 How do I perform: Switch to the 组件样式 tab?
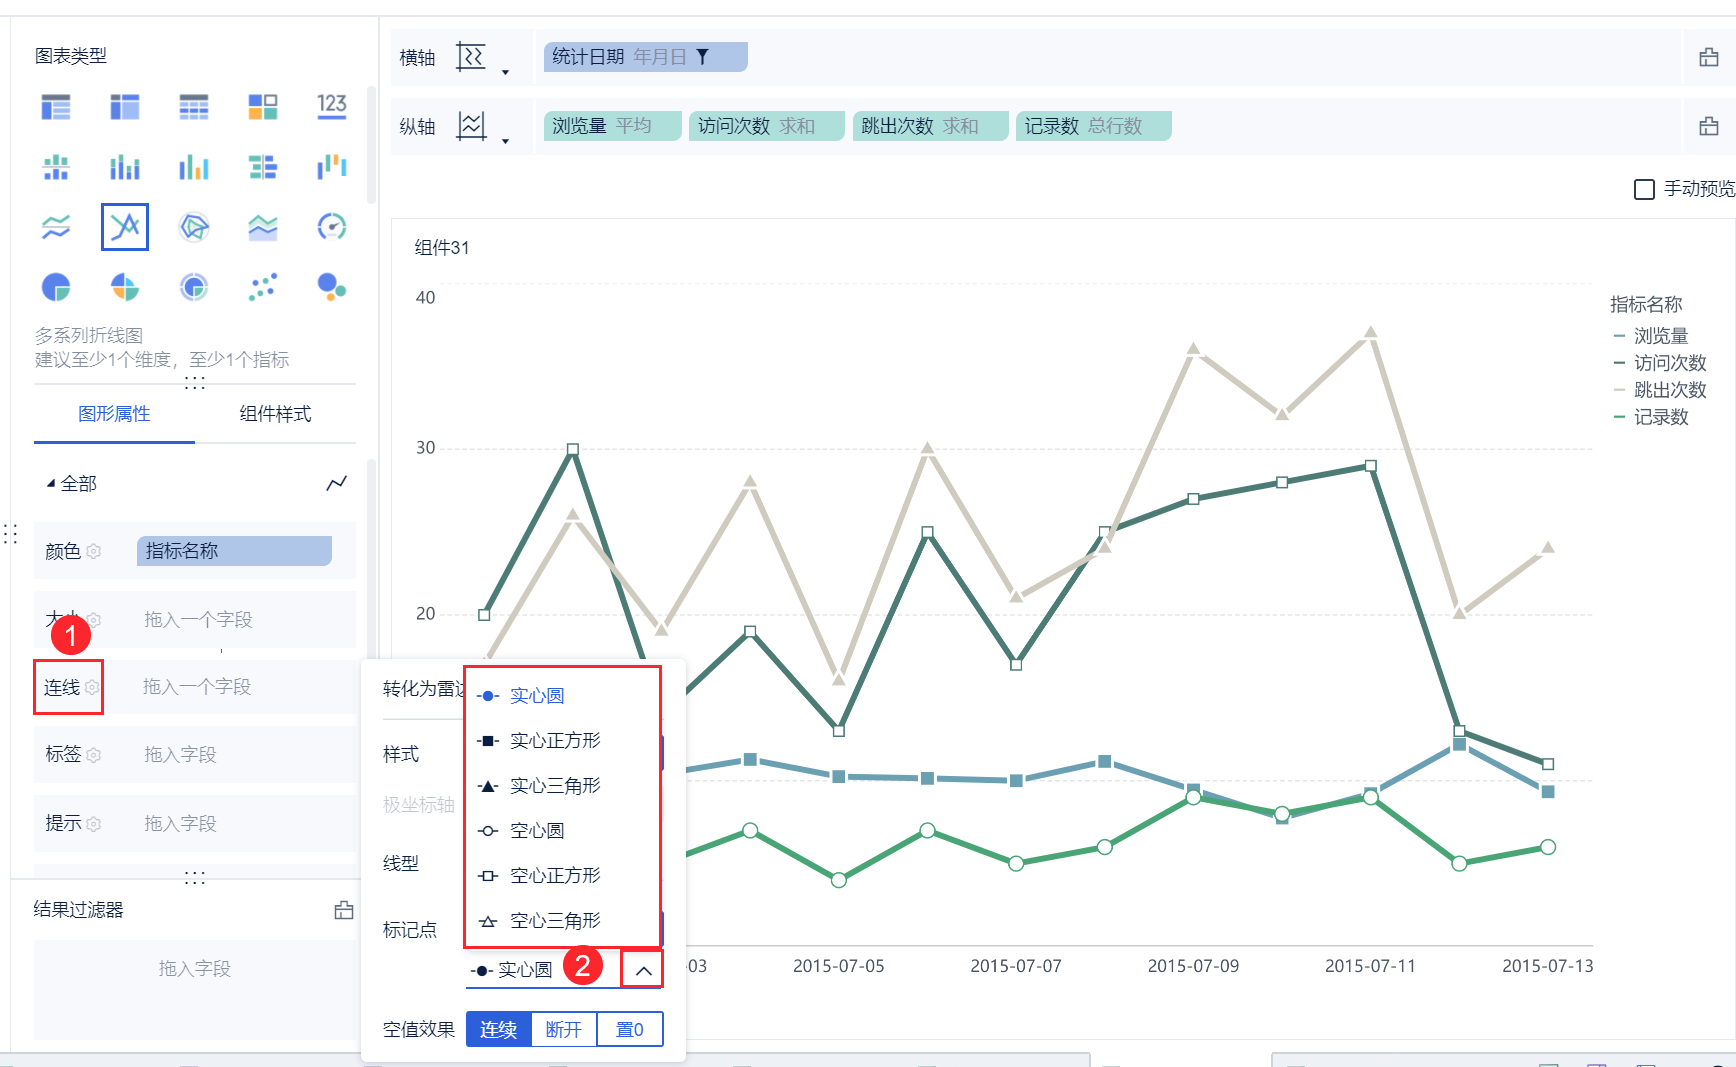(x=275, y=414)
